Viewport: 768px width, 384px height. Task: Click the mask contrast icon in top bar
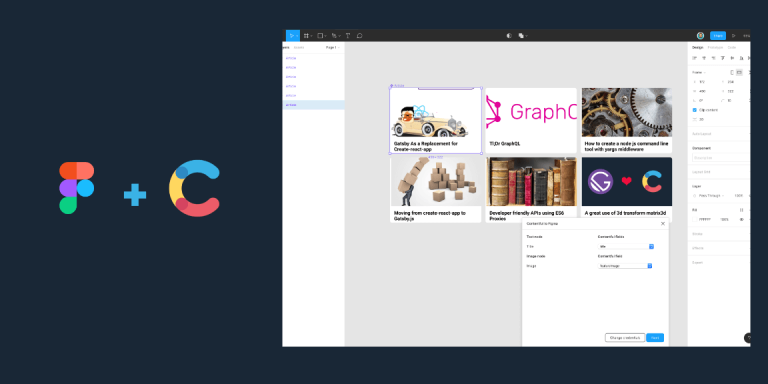tap(509, 36)
